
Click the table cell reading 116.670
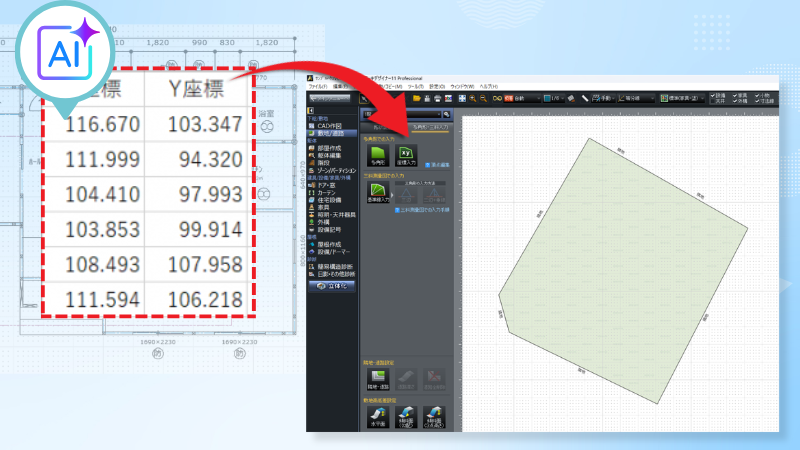(102, 124)
